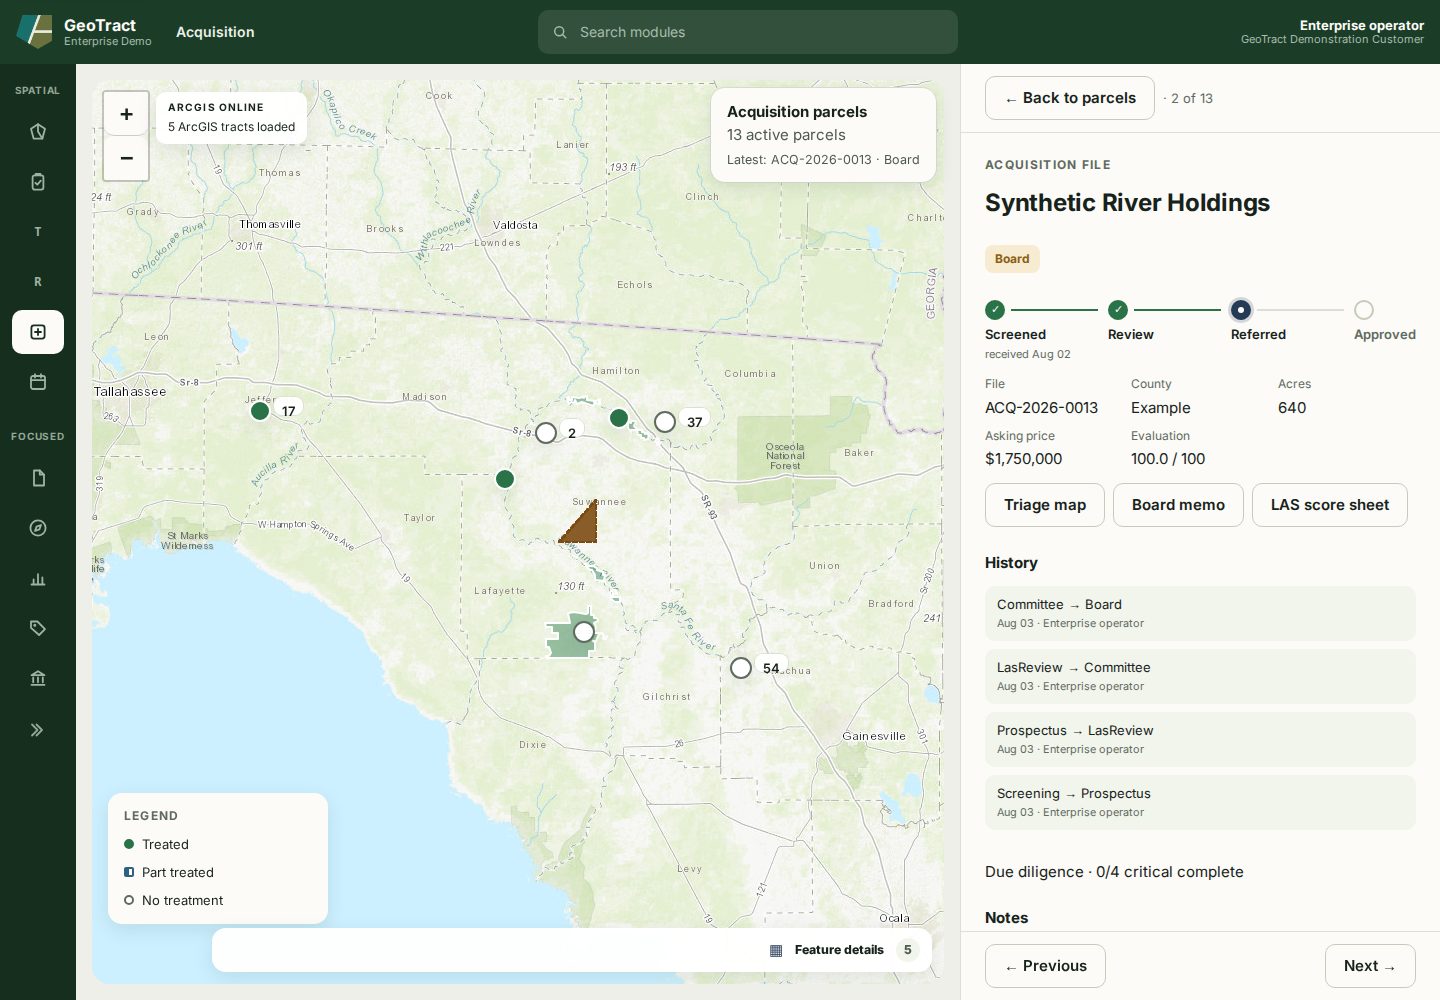
Task: Click the white marker on green Lafayette tract
Action: (x=584, y=632)
